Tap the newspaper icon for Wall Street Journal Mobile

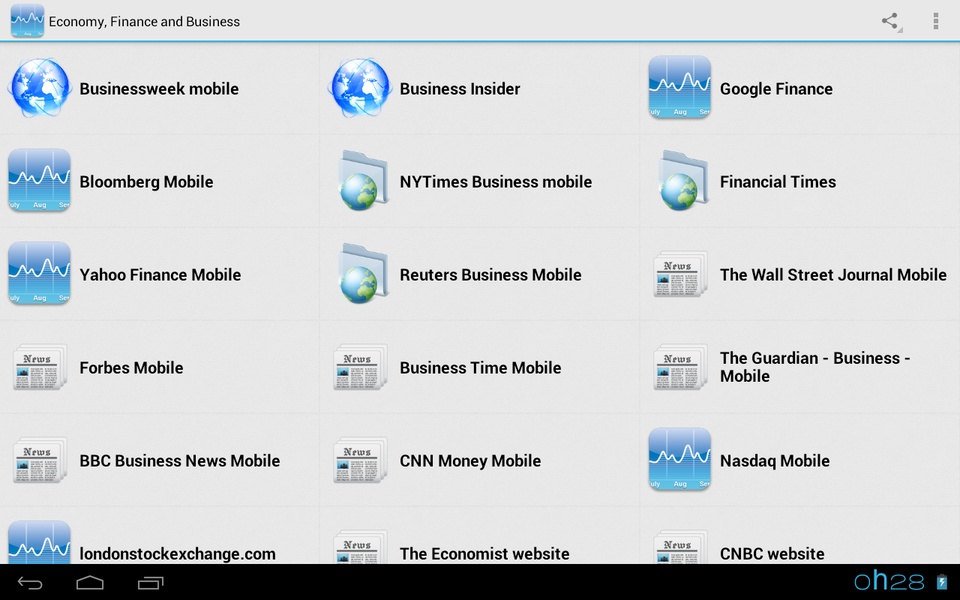coord(680,274)
